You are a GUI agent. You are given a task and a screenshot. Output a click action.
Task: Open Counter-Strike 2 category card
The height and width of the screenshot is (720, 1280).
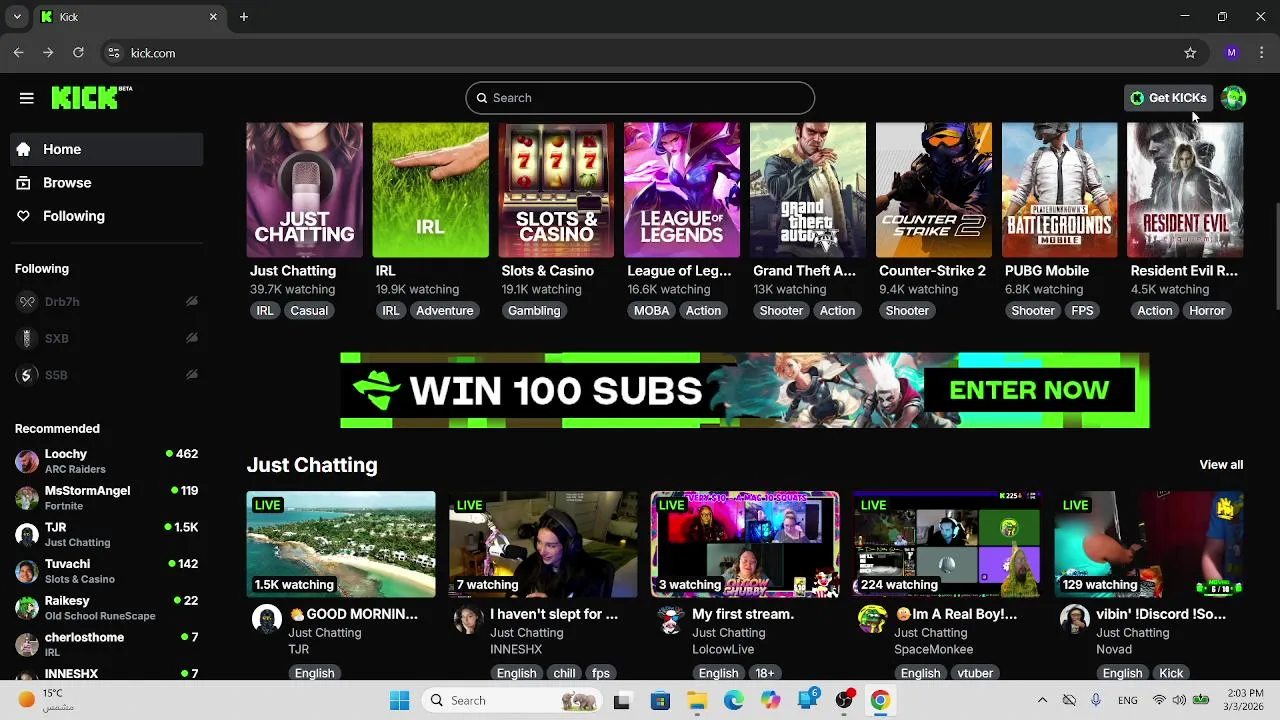[x=934, y=190]
